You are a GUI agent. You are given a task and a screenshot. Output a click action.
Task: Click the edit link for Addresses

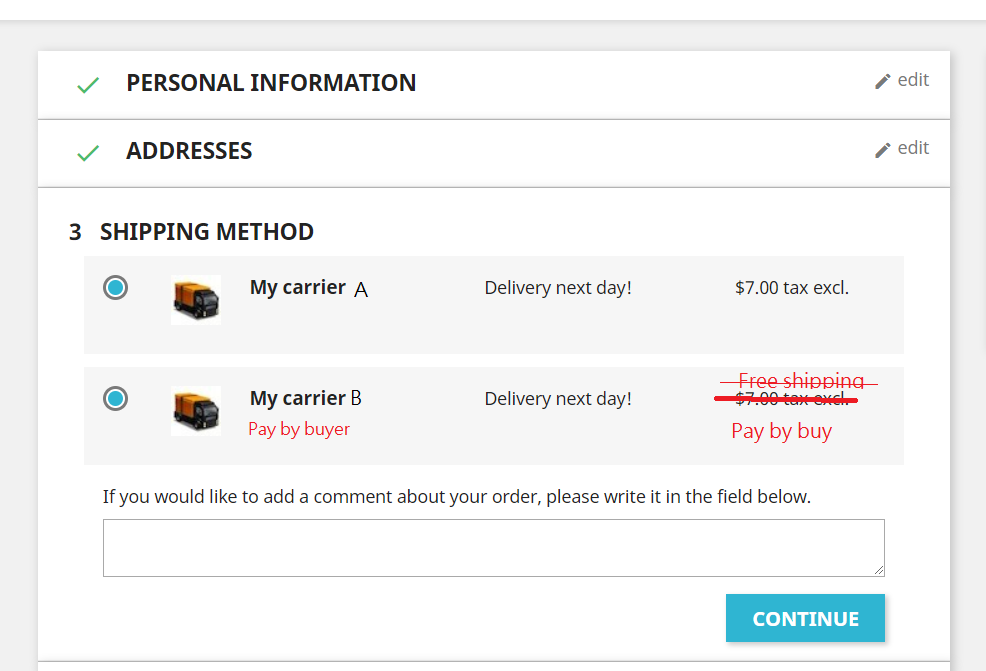pos(913,148)
